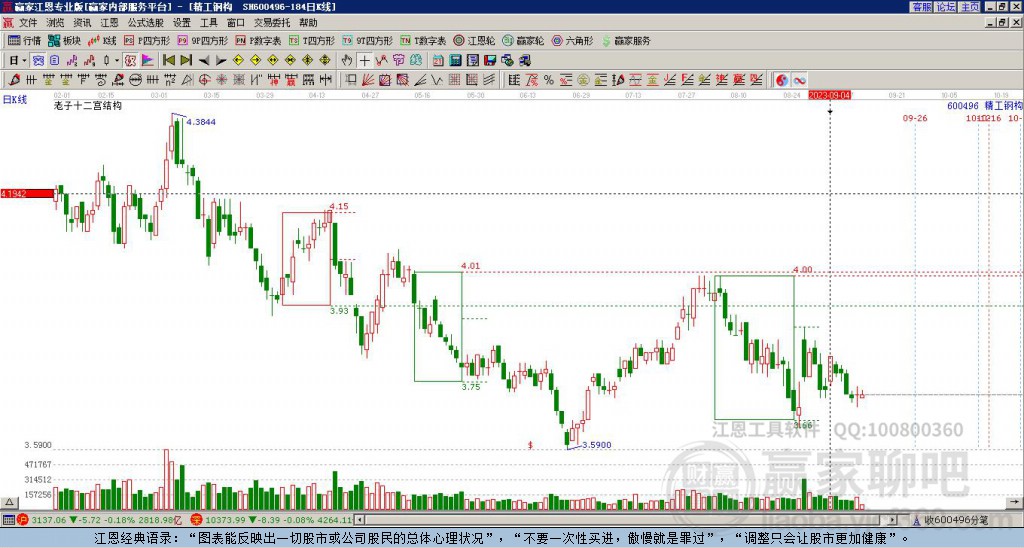The height and width of the screenshot is (548, 1024).
Task: Click the infinity symbol icon
Action: click(x=799, y=80)
